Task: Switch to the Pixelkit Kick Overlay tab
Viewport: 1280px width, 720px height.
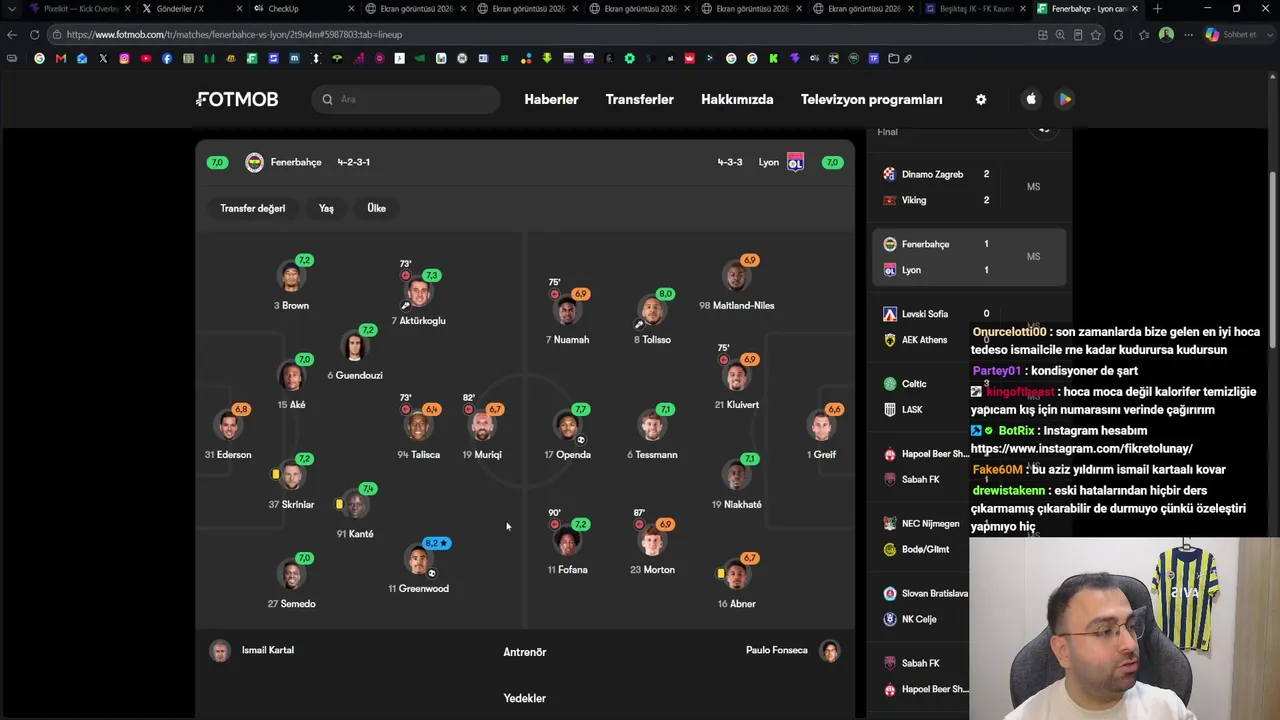Action: [80, 9]
